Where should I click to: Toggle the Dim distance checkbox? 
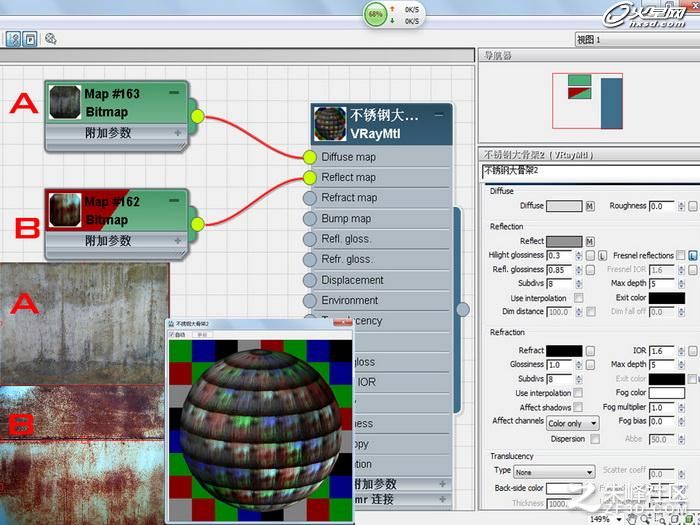pyautogui.click(x=591, y=312)
